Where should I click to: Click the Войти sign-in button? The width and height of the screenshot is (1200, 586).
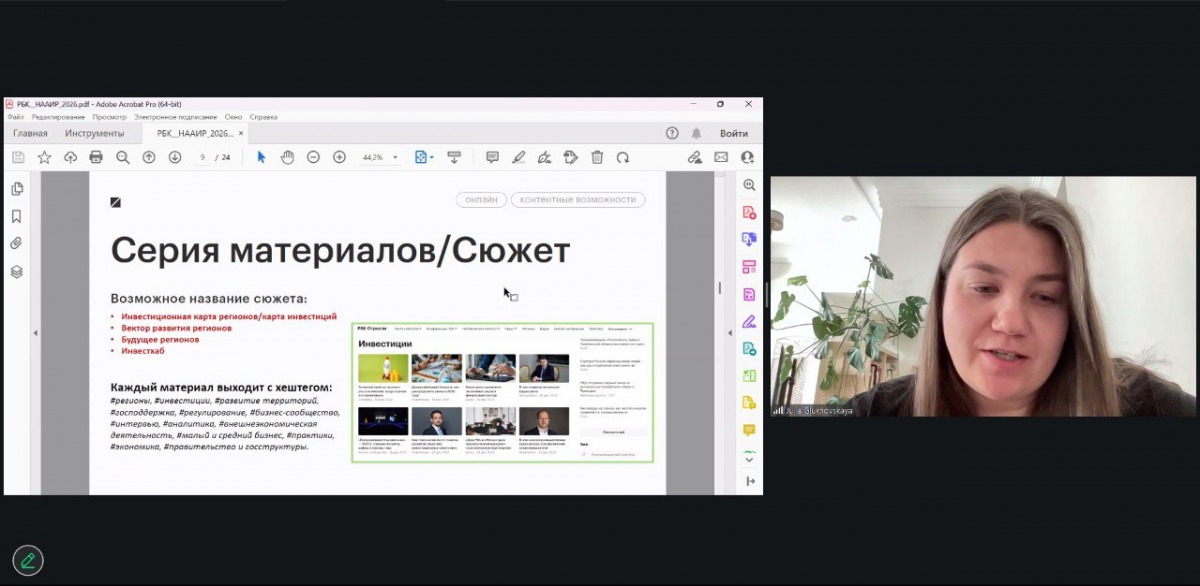pyautogui.click(x=734, y=133)
